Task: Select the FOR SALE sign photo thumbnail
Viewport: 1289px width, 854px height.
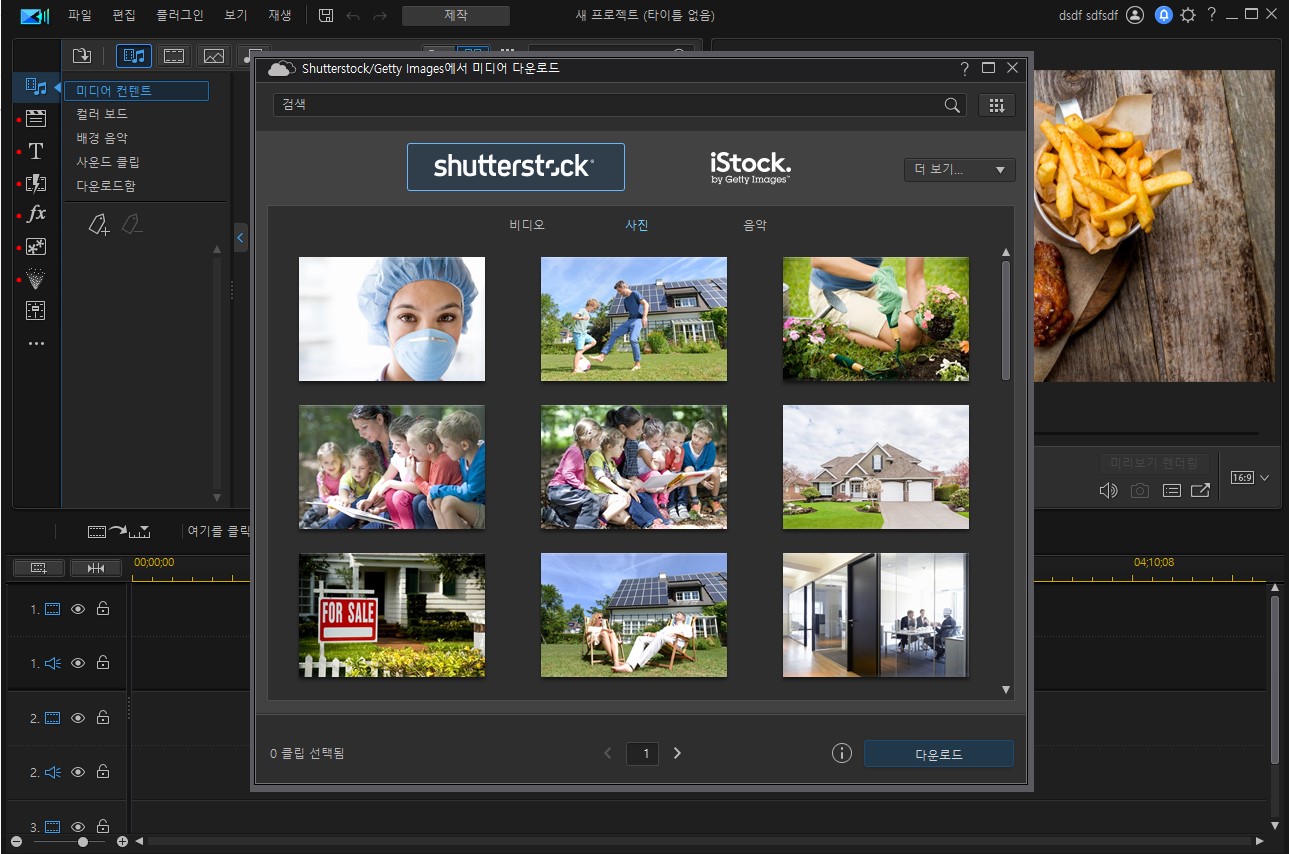Action: click(x=392, y=615)
